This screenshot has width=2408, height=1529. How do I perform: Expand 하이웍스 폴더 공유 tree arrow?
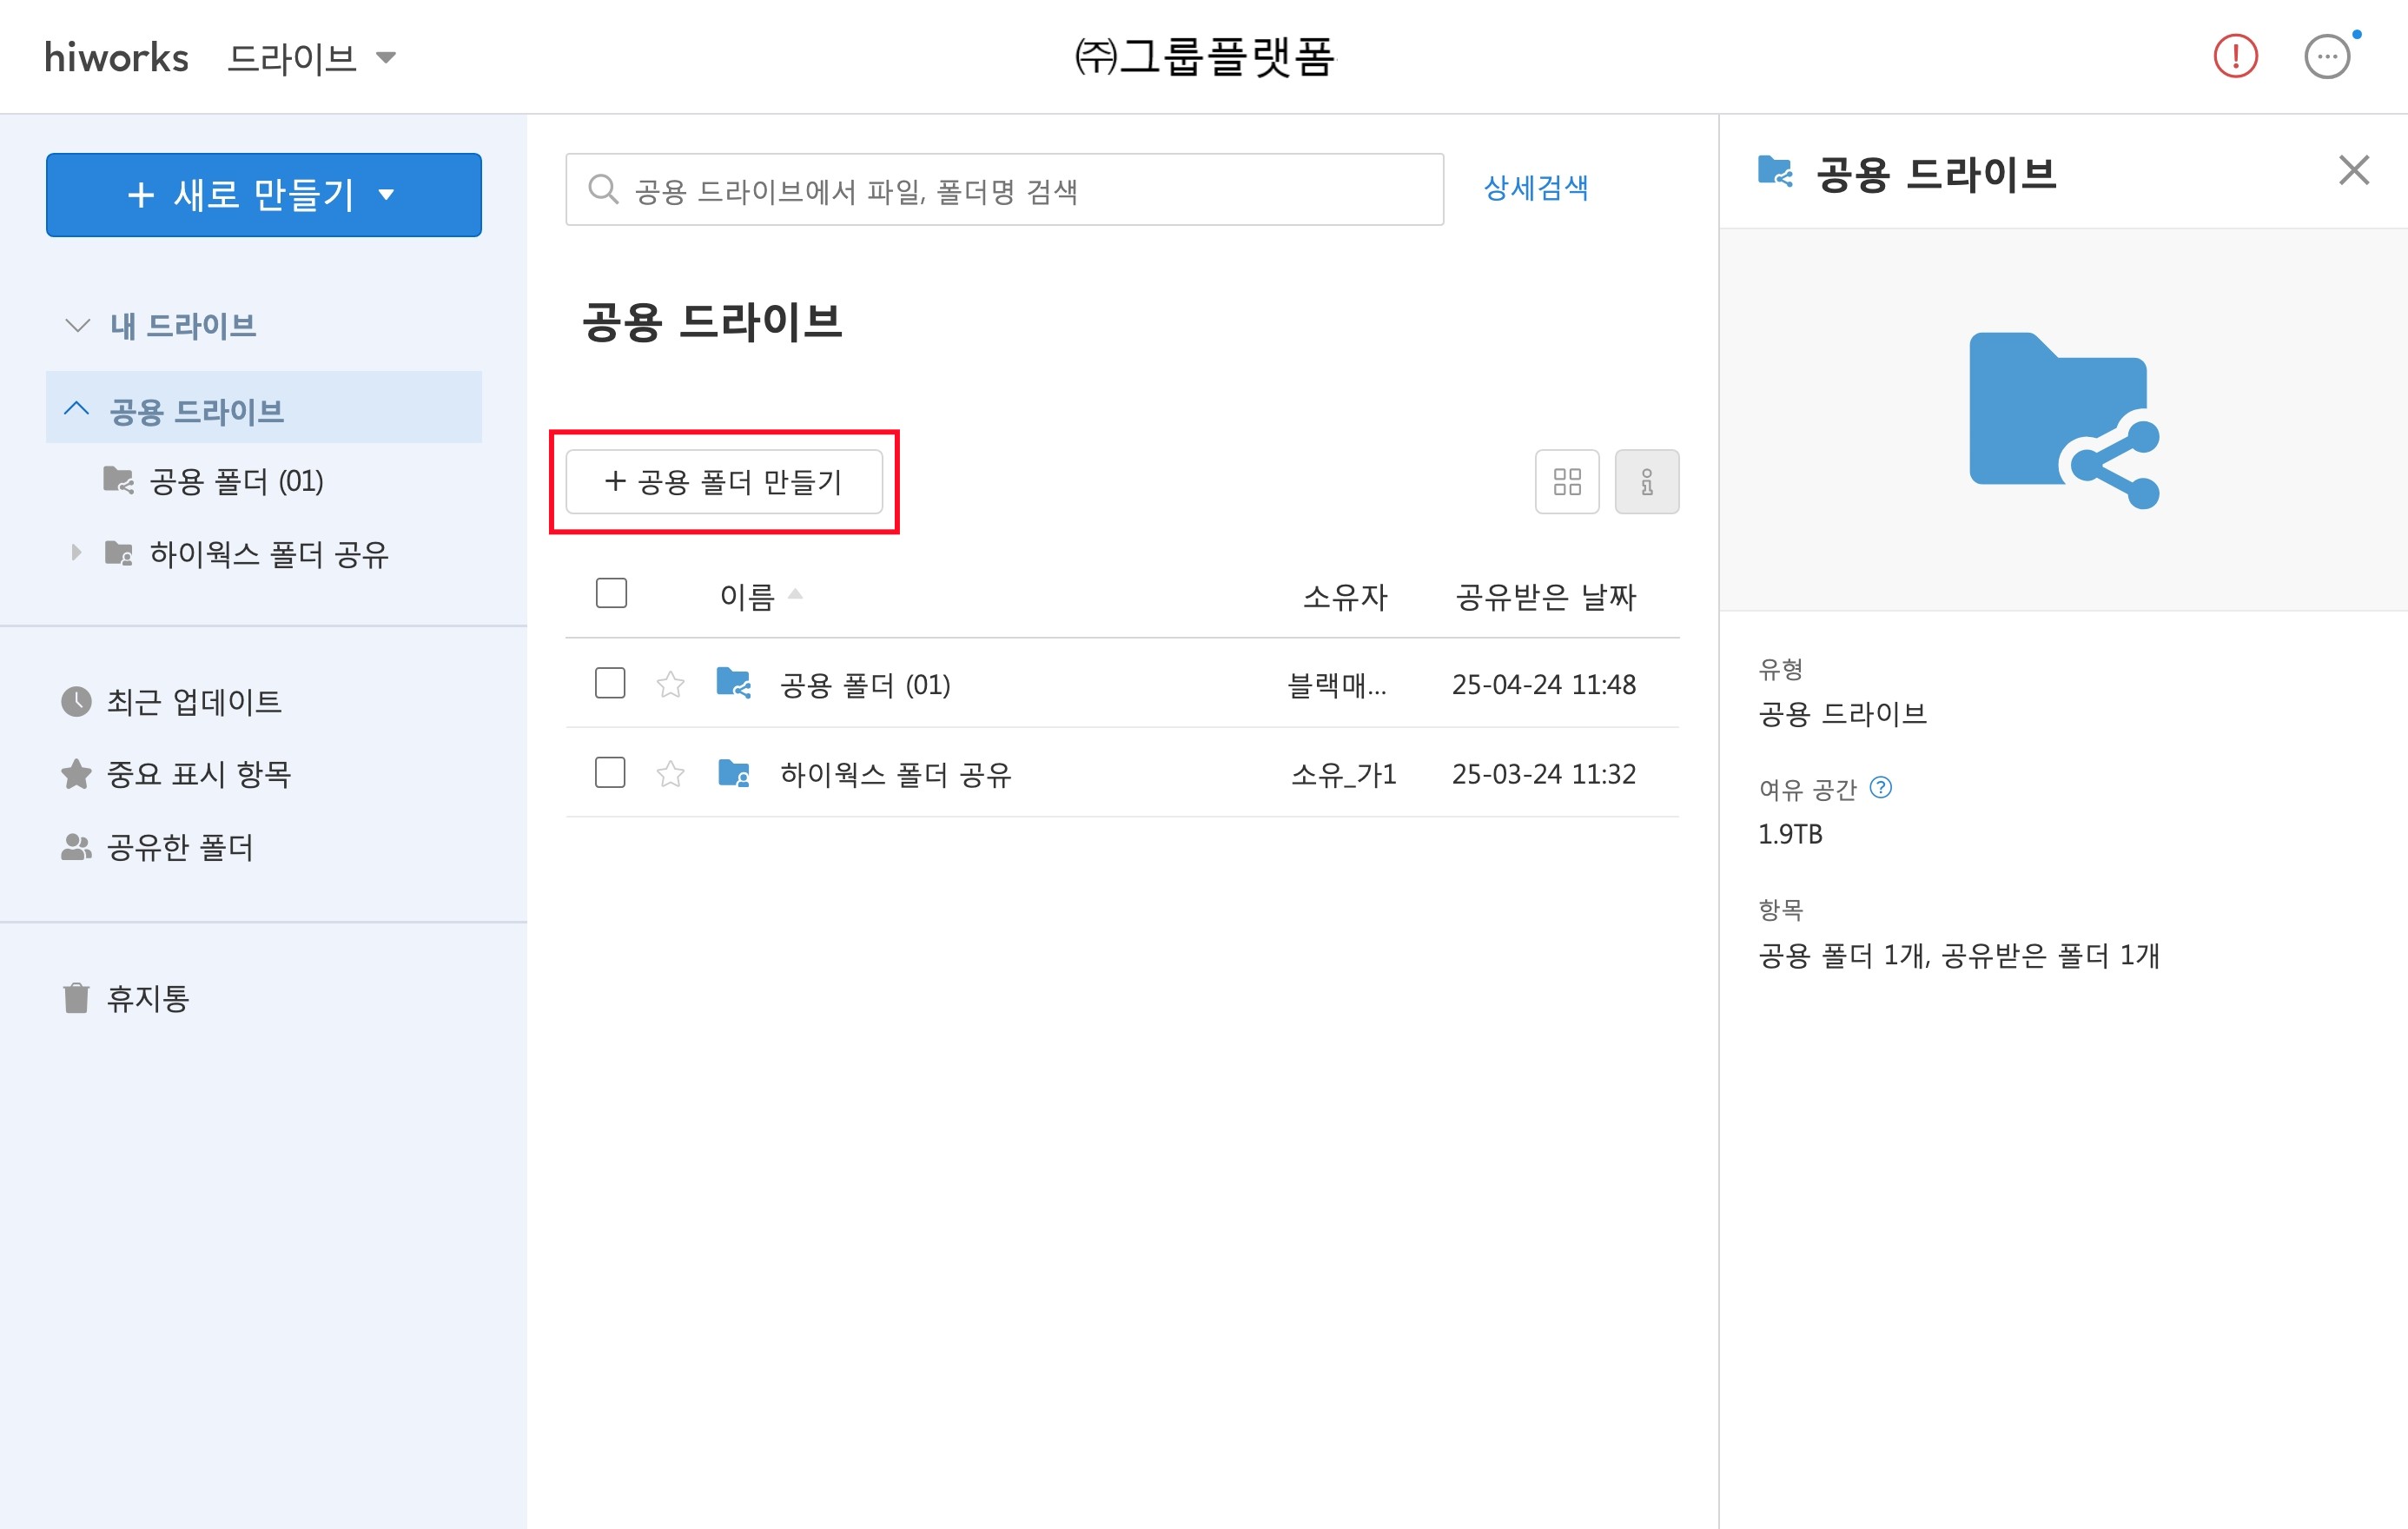[x=76, y=552]
